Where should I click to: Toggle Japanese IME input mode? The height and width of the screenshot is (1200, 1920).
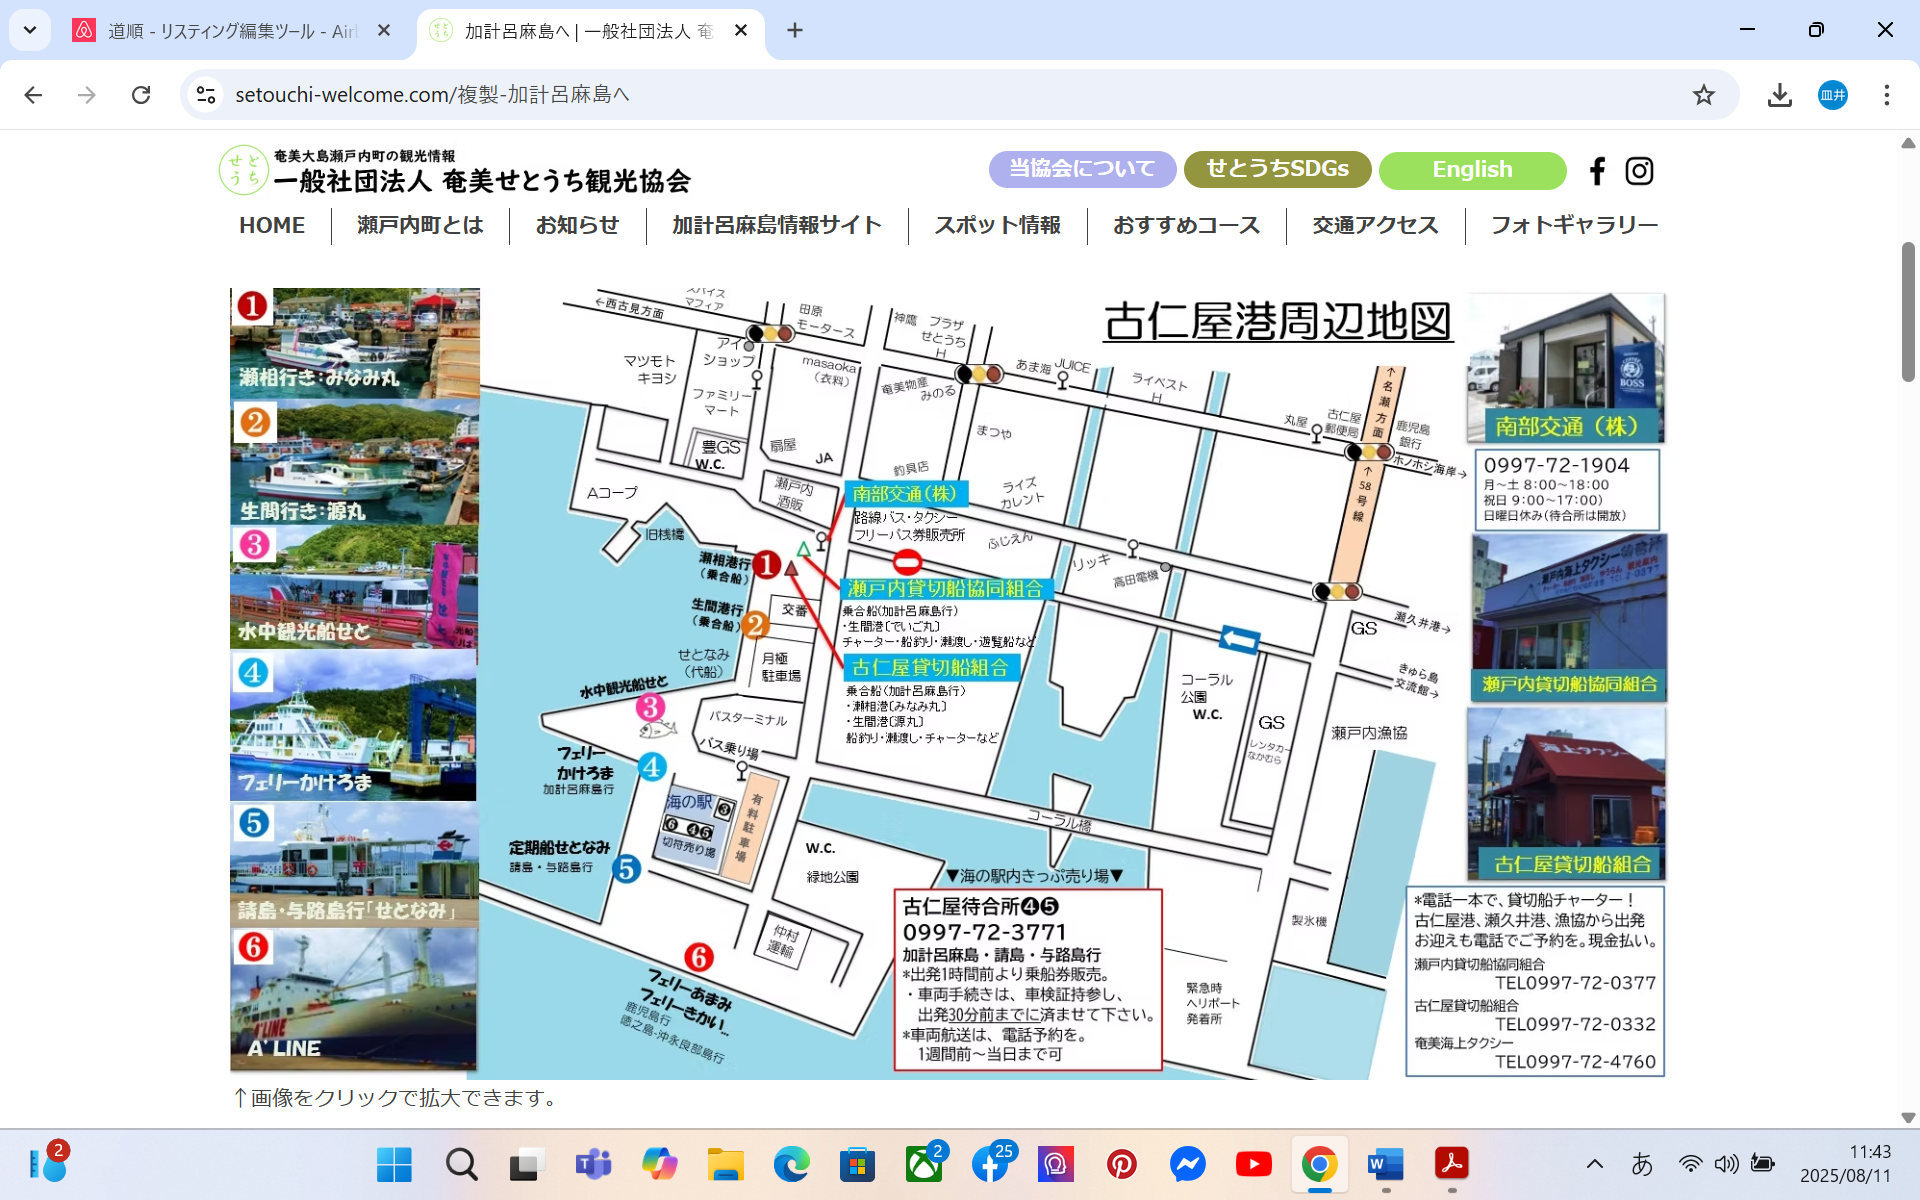click(1641, 1164)
